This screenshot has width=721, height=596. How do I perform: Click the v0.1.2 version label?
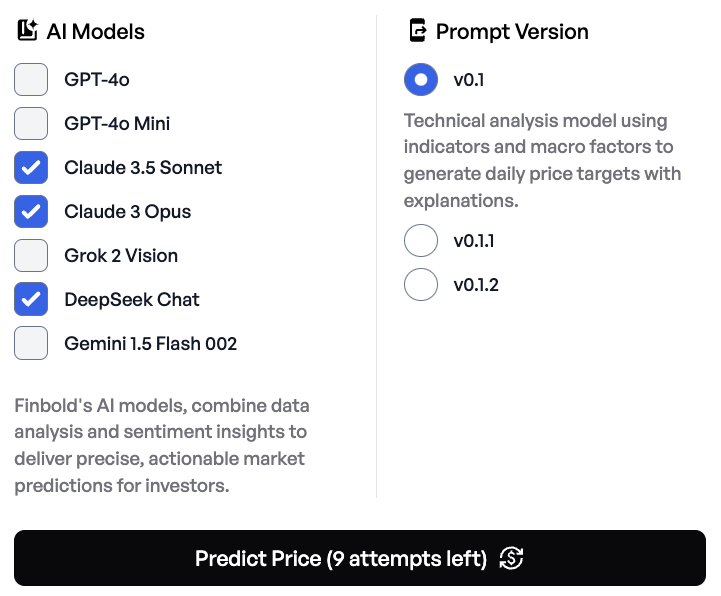(476, 285)
